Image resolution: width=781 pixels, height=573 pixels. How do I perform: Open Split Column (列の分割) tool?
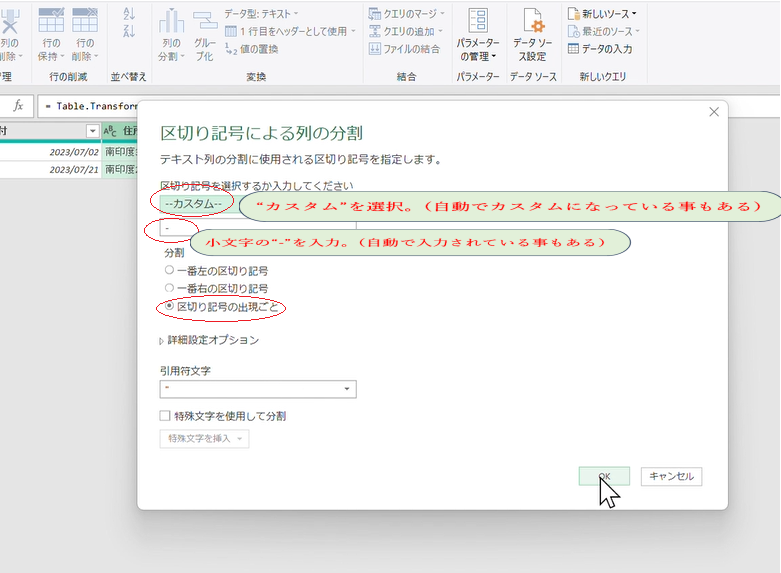[x=171, y=34]
